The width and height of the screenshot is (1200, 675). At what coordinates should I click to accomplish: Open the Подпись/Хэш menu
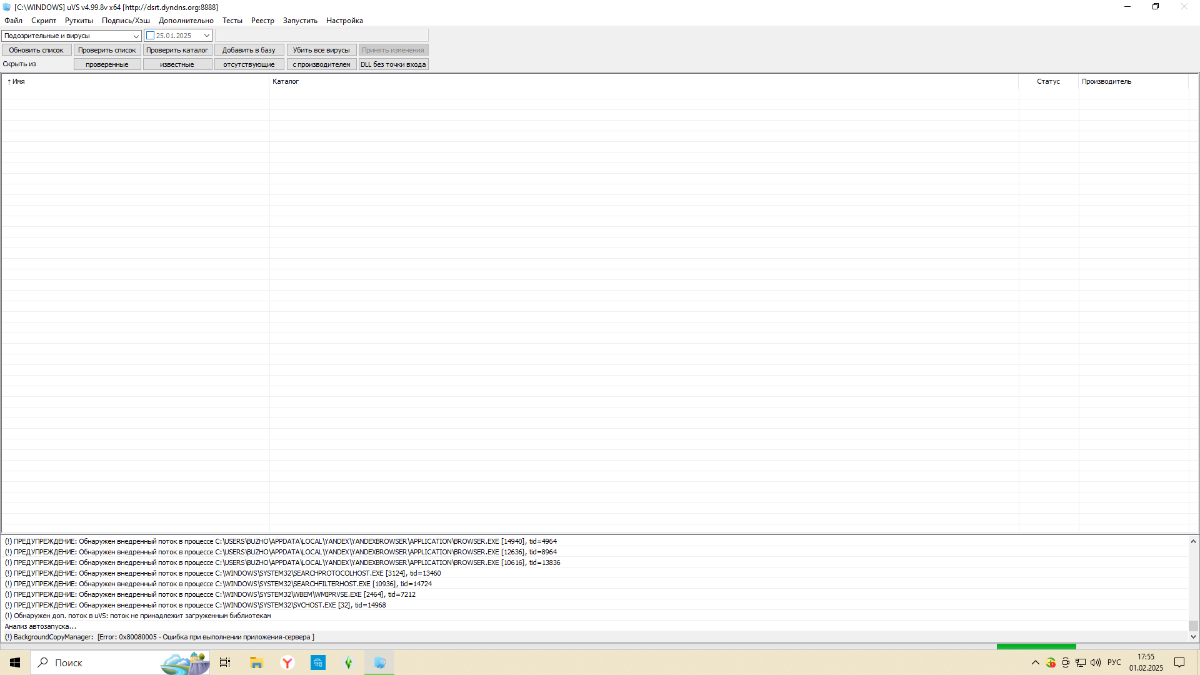point(126,20)
